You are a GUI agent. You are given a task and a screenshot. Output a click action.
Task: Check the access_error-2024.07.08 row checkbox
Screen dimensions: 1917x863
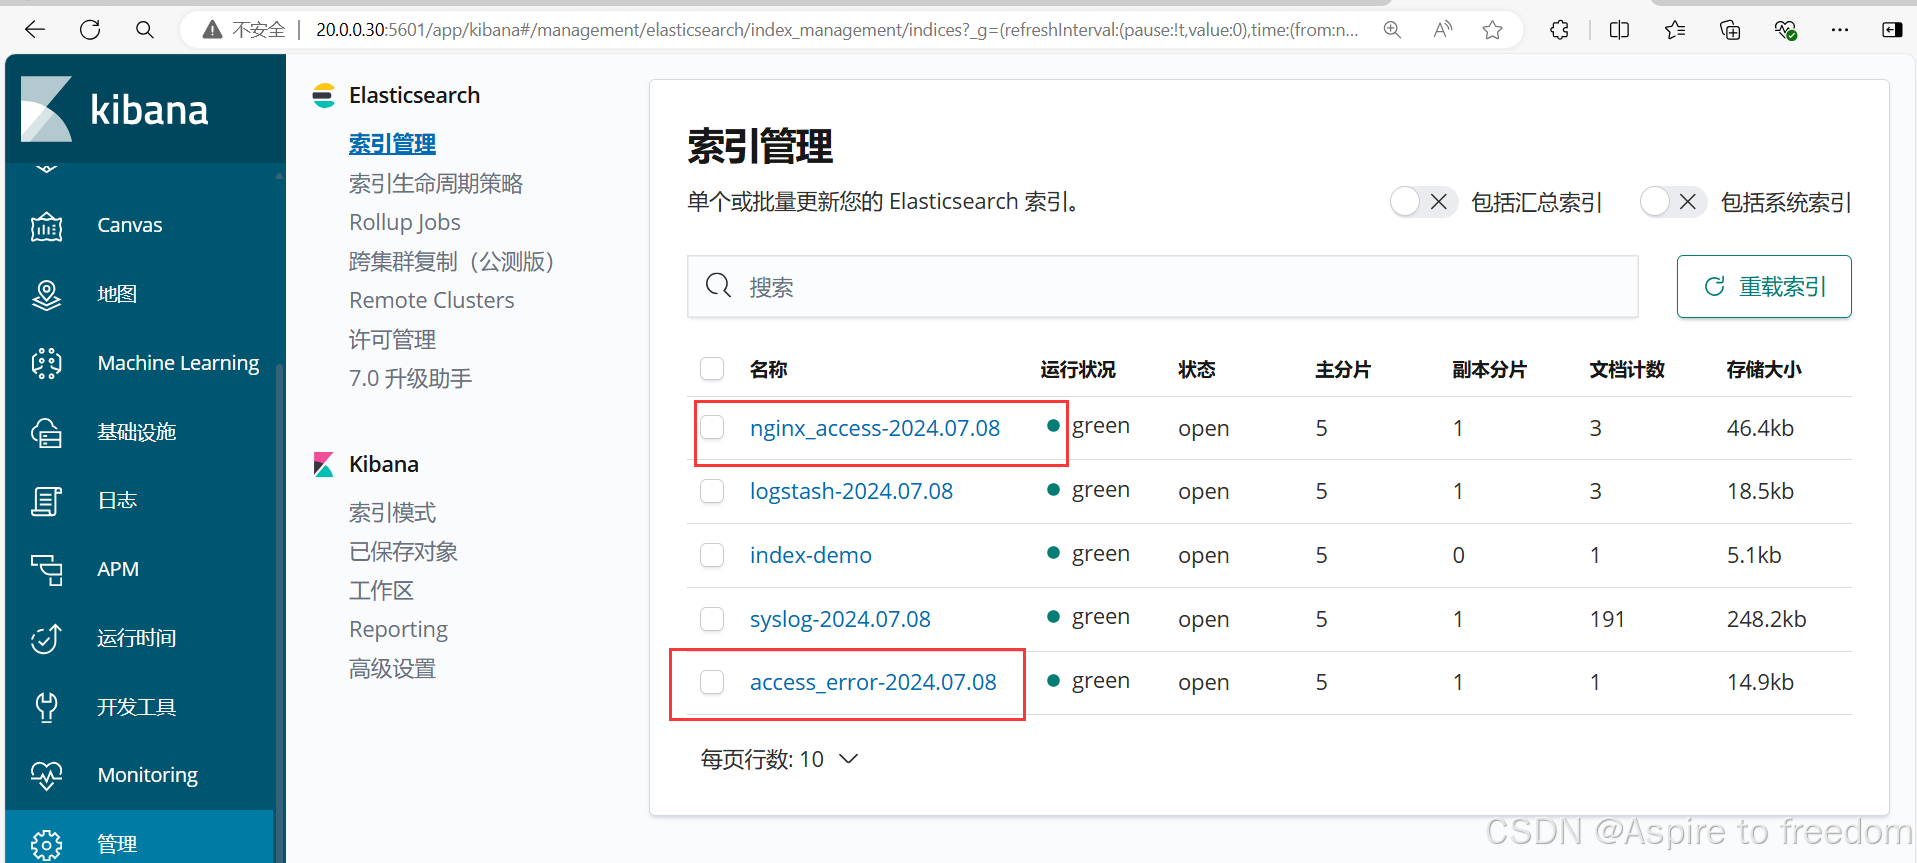(x=712, y=682)
